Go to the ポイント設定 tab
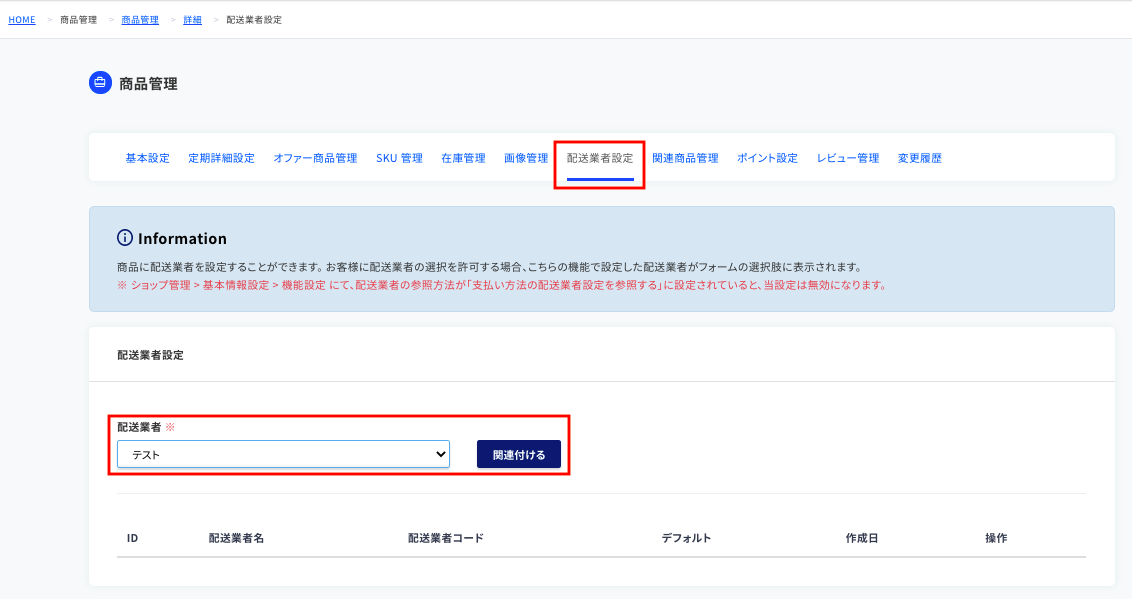The height and width of the screenshot is (599, 1132). click(x=767, y=158)
